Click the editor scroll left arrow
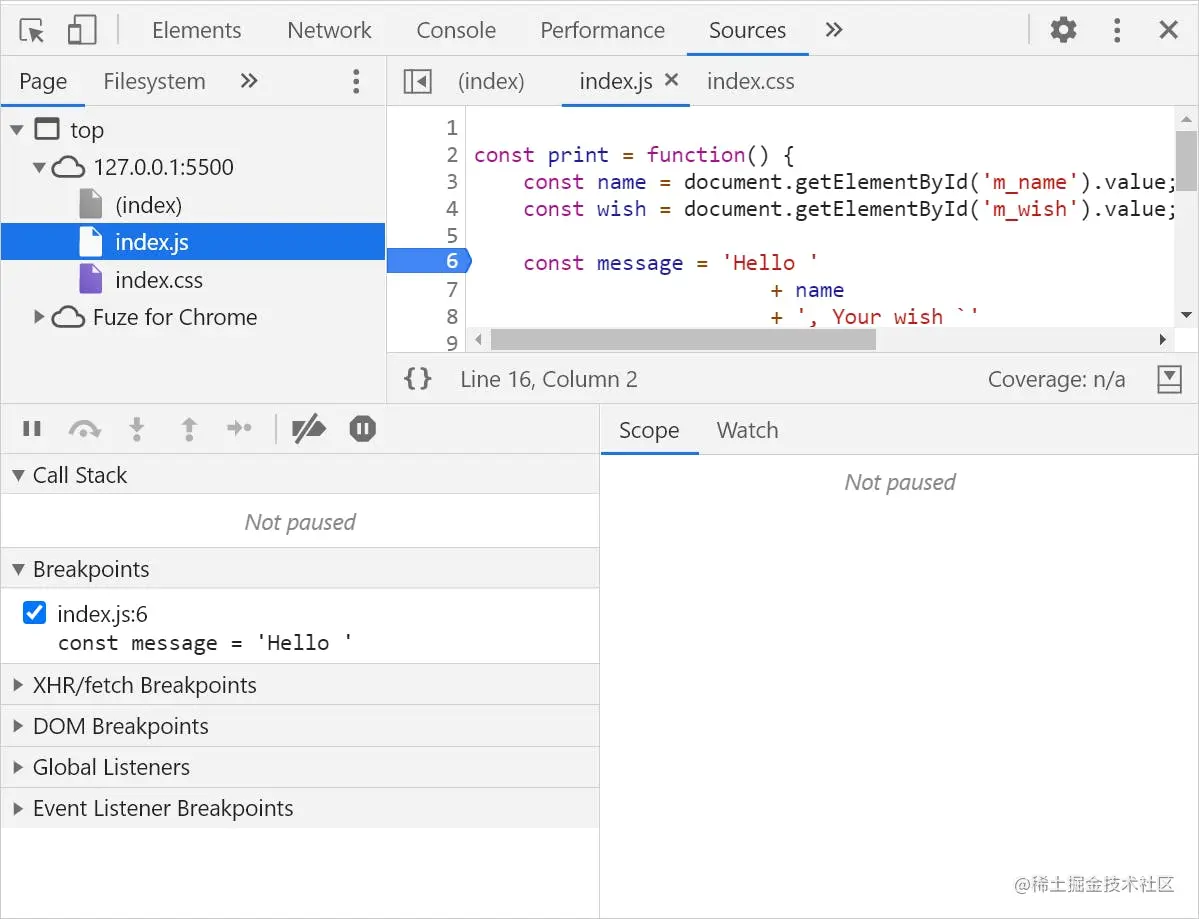This screenshot has height=919, width=1199. click(x=479, y=339)
